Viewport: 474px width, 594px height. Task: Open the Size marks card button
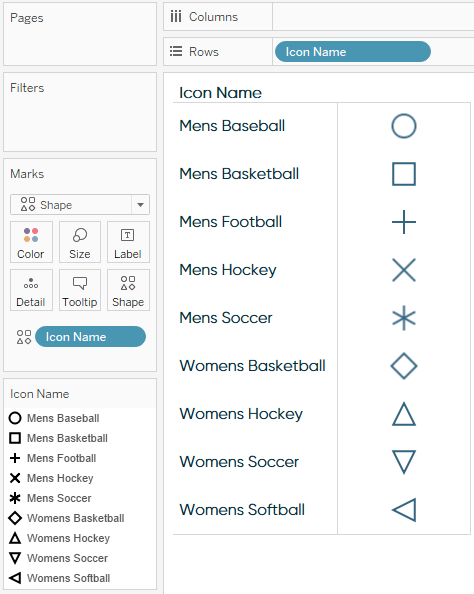[x=80, y=242]
